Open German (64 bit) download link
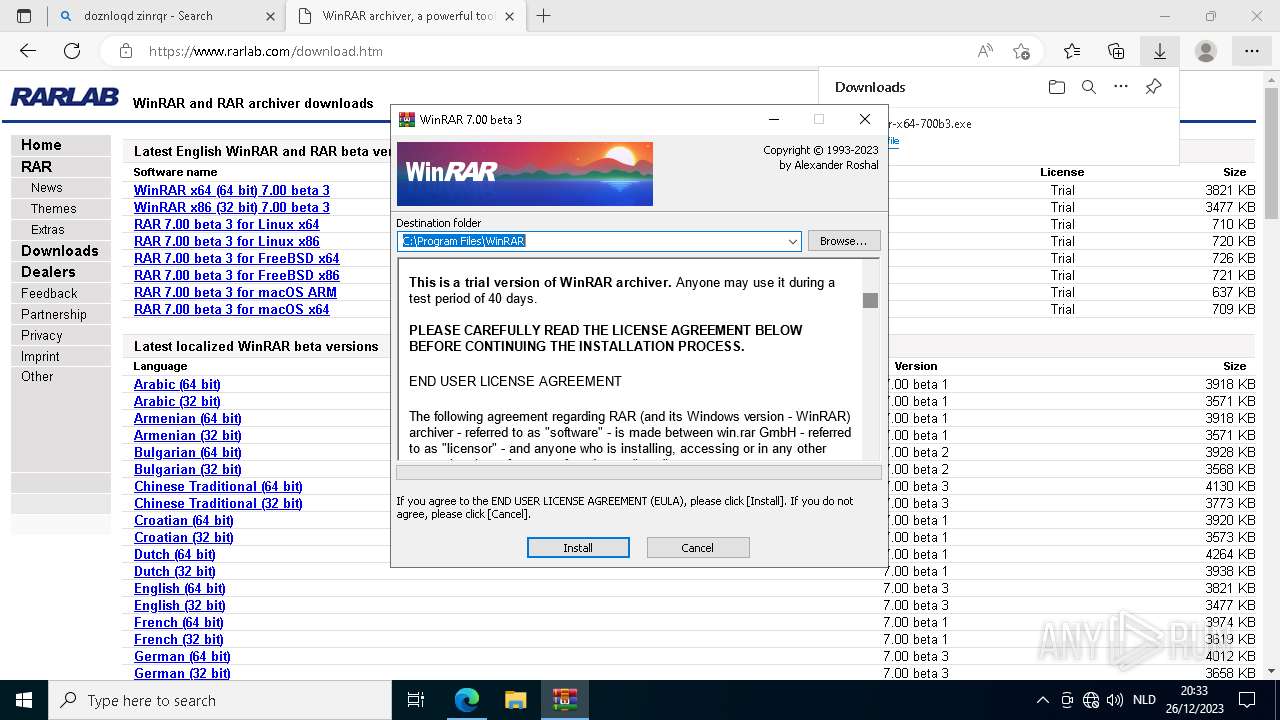This screenshot has height=720, width=1280. click(182, 656)
